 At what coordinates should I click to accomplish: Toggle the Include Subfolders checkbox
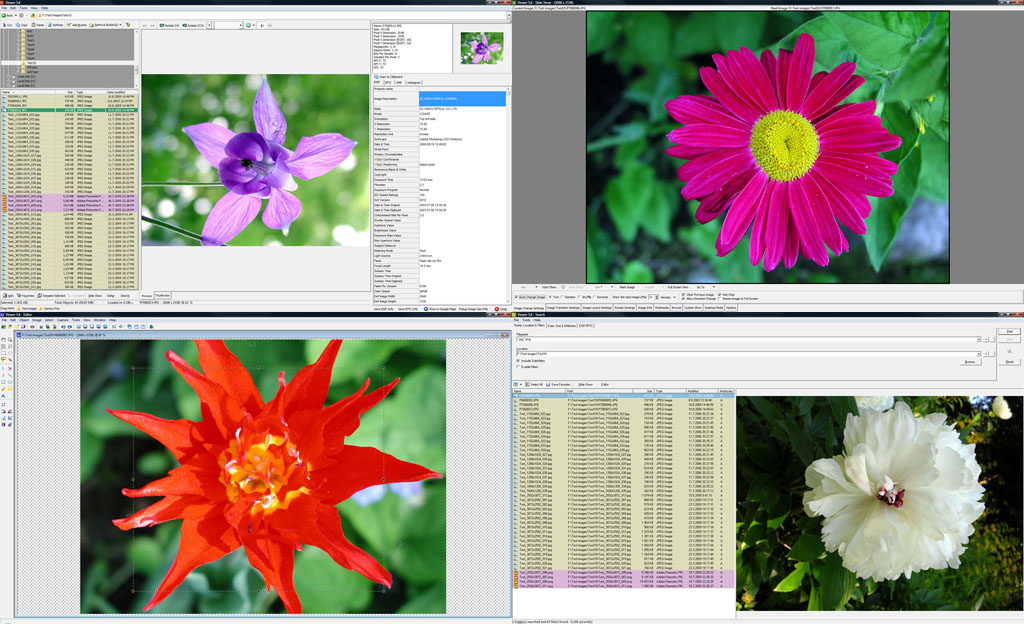[519, 360]
